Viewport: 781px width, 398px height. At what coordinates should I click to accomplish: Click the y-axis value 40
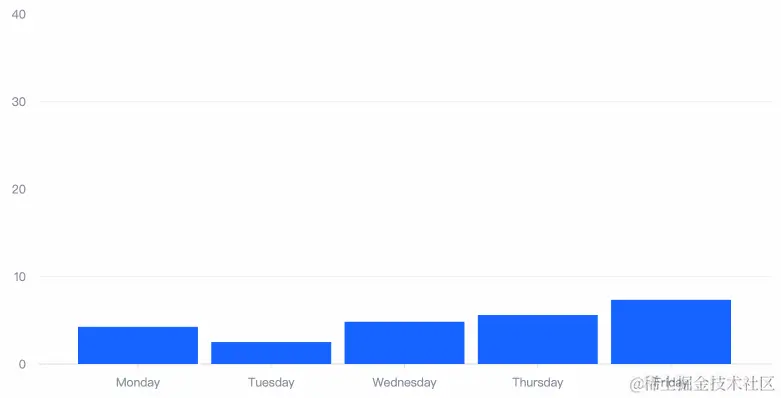click(18, 14)
